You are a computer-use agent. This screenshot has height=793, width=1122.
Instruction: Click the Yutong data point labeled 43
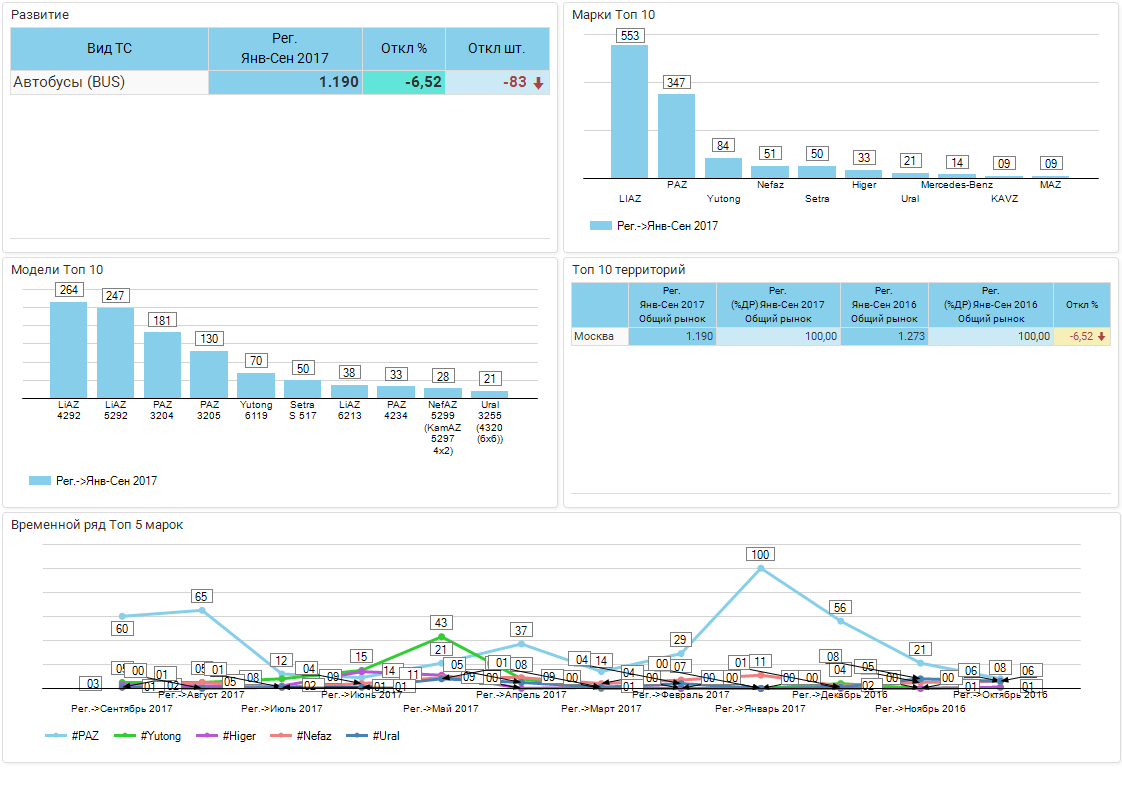click(x=441, y=636)
